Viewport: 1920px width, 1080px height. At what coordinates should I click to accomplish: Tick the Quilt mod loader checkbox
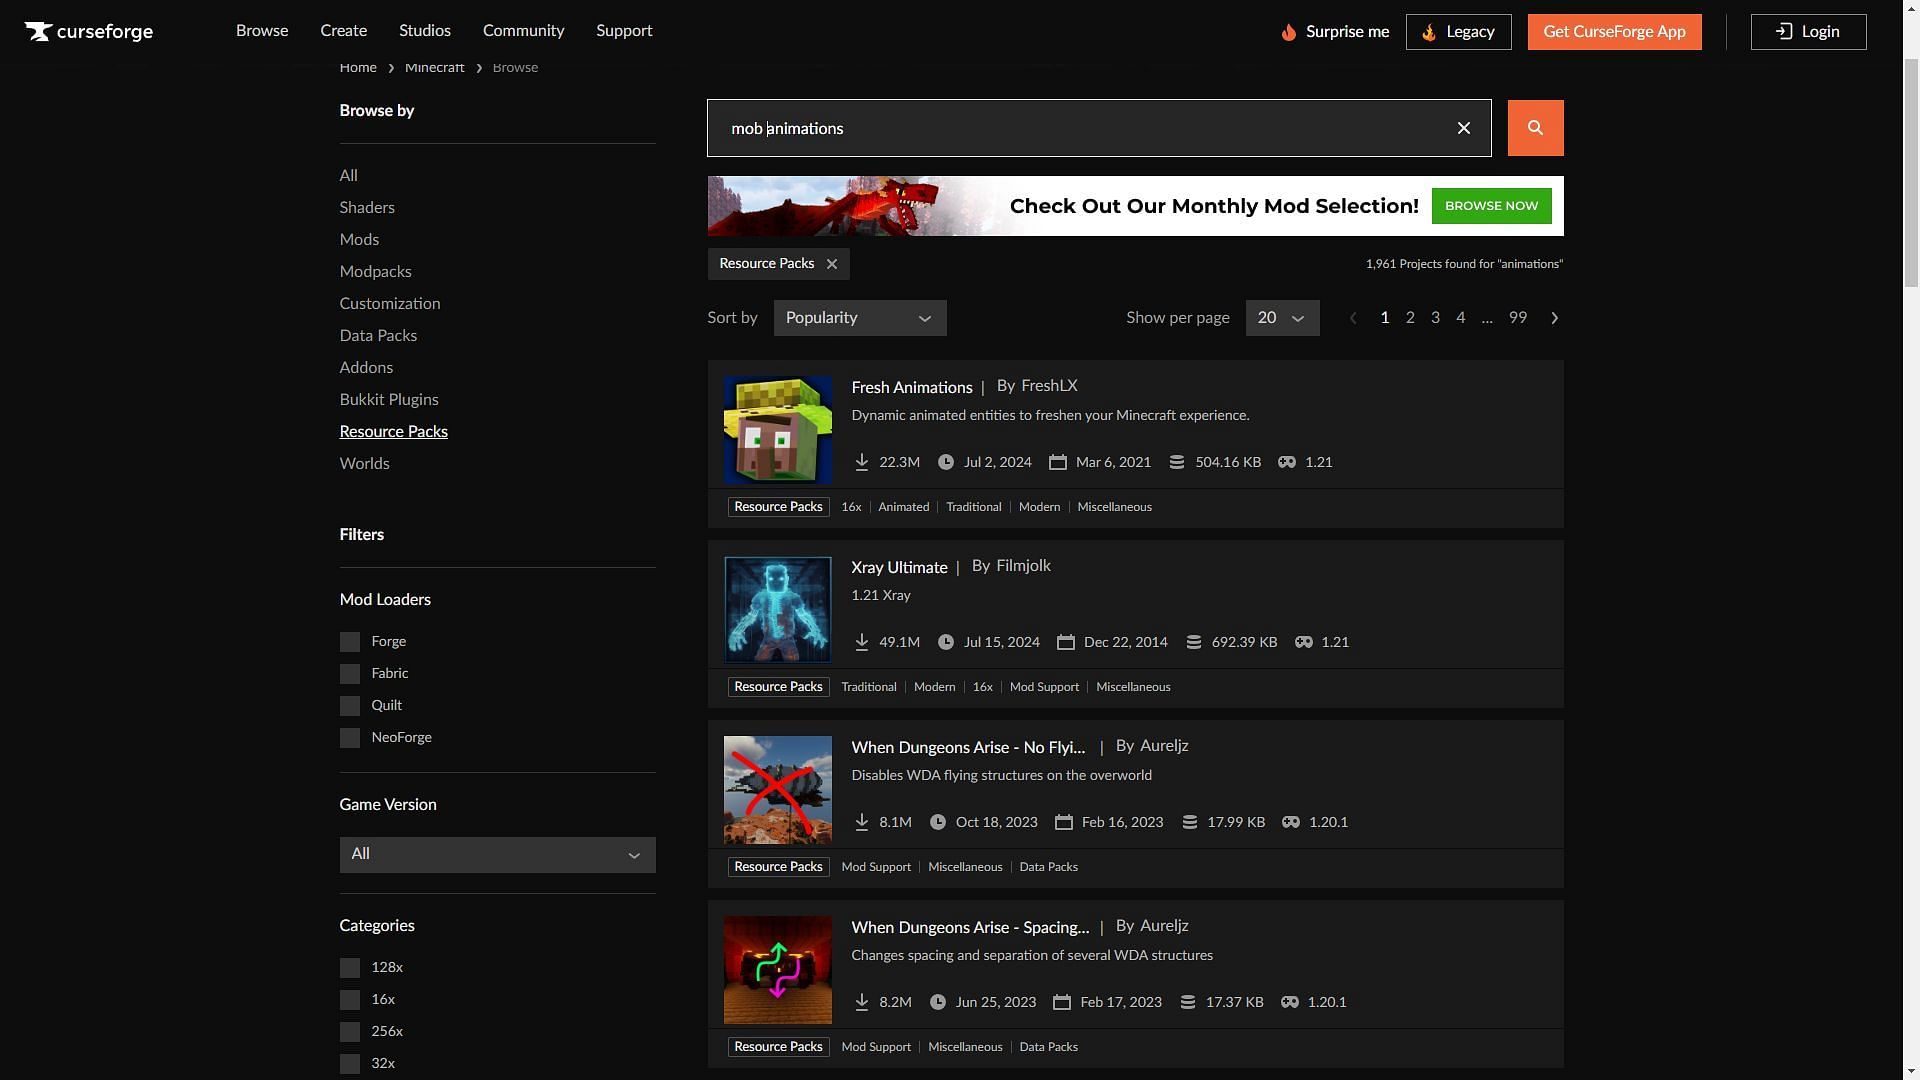pos(349,706)
